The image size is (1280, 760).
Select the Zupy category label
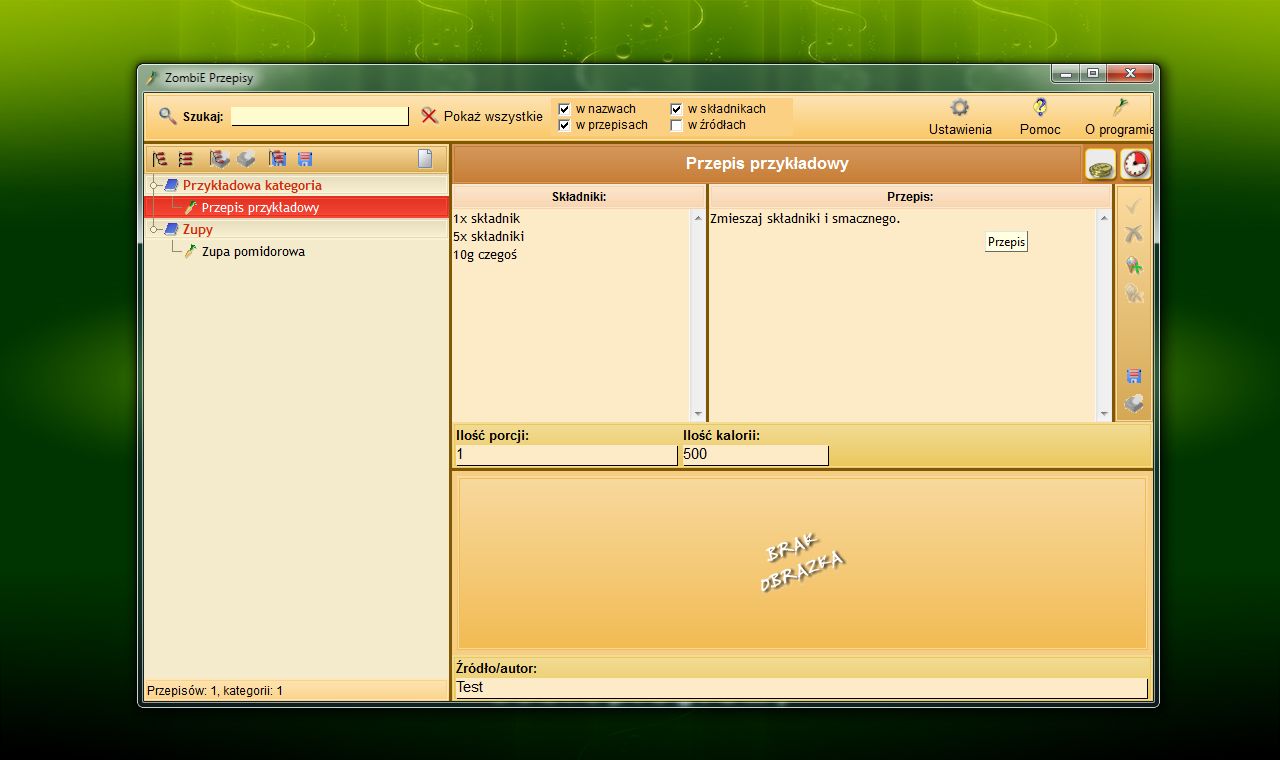[x=197, y=229]
